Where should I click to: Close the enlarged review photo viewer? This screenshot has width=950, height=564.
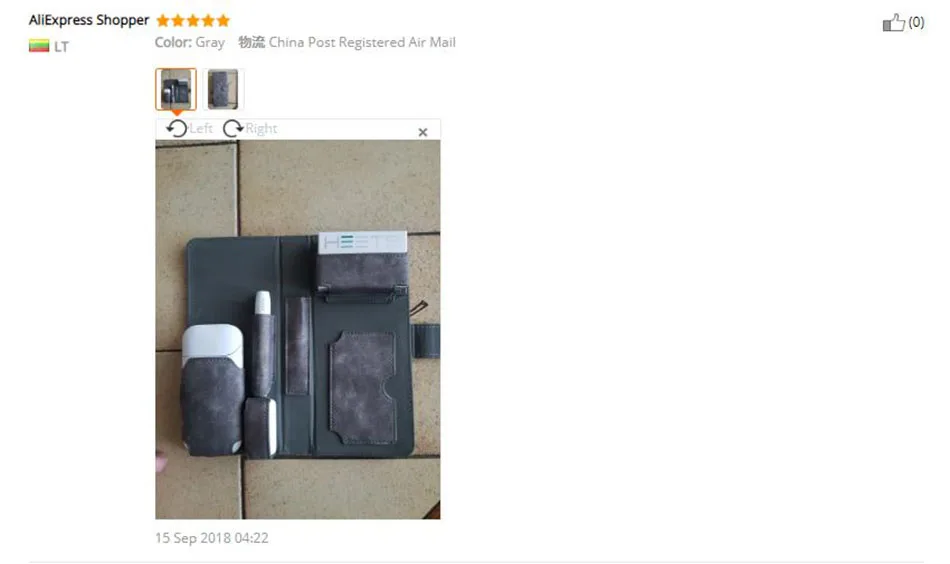[x=423, y=132]
